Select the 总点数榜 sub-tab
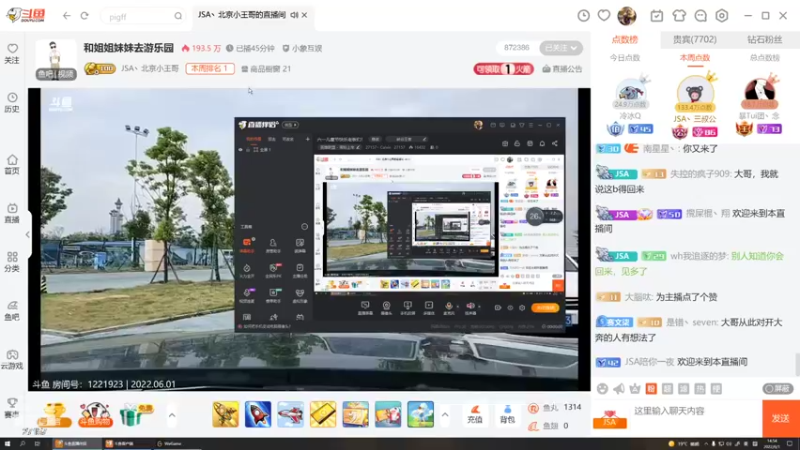This screenshot has width=800, height=450. (x=764, y=58)
